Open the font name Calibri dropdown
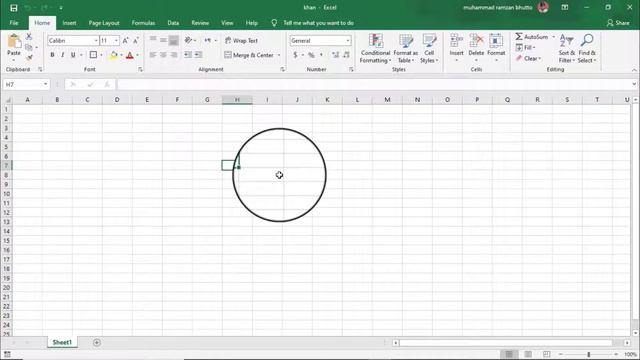 [x=96, y=40]
